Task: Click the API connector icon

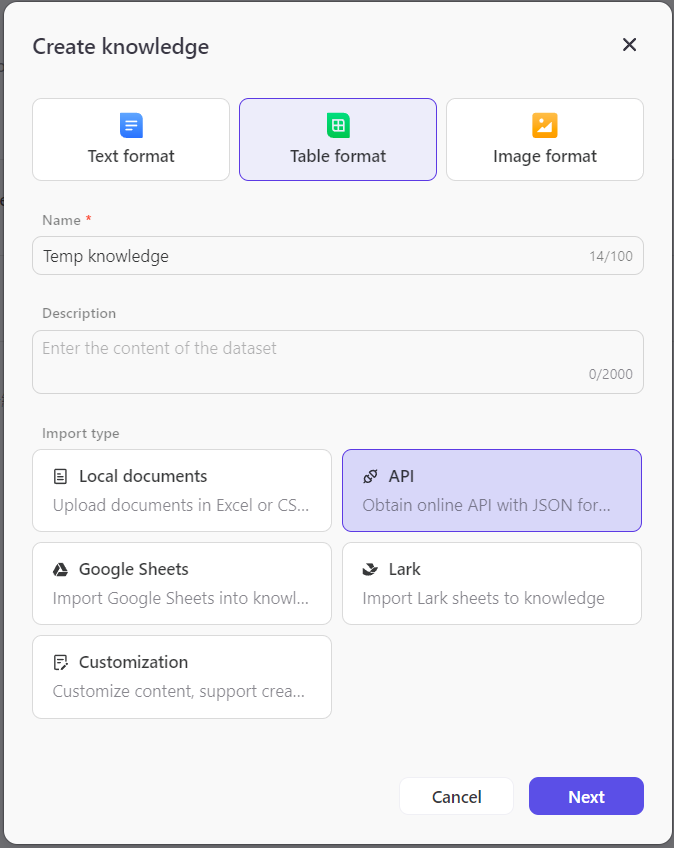Action: (371, 476)
